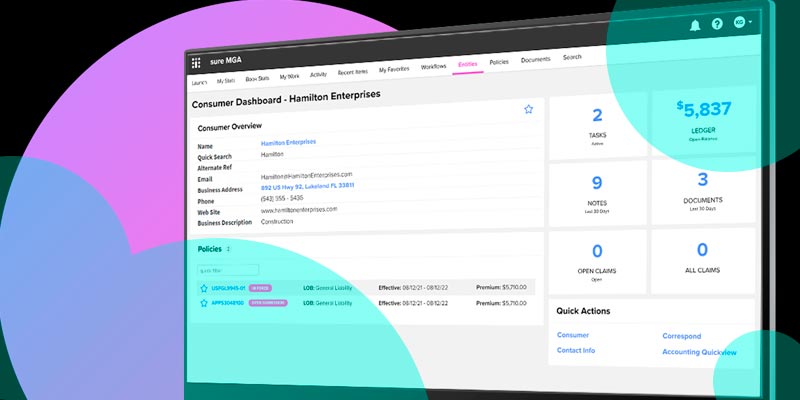Go to the Workflows tab
Viewport: 800px width, 400px height.
(433, 67)
